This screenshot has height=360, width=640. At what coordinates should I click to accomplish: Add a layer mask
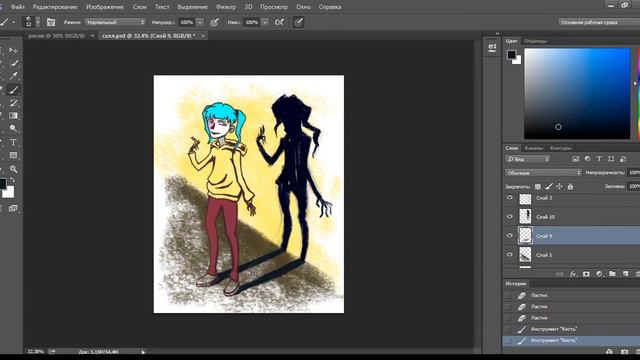click(x=586, y=274)
